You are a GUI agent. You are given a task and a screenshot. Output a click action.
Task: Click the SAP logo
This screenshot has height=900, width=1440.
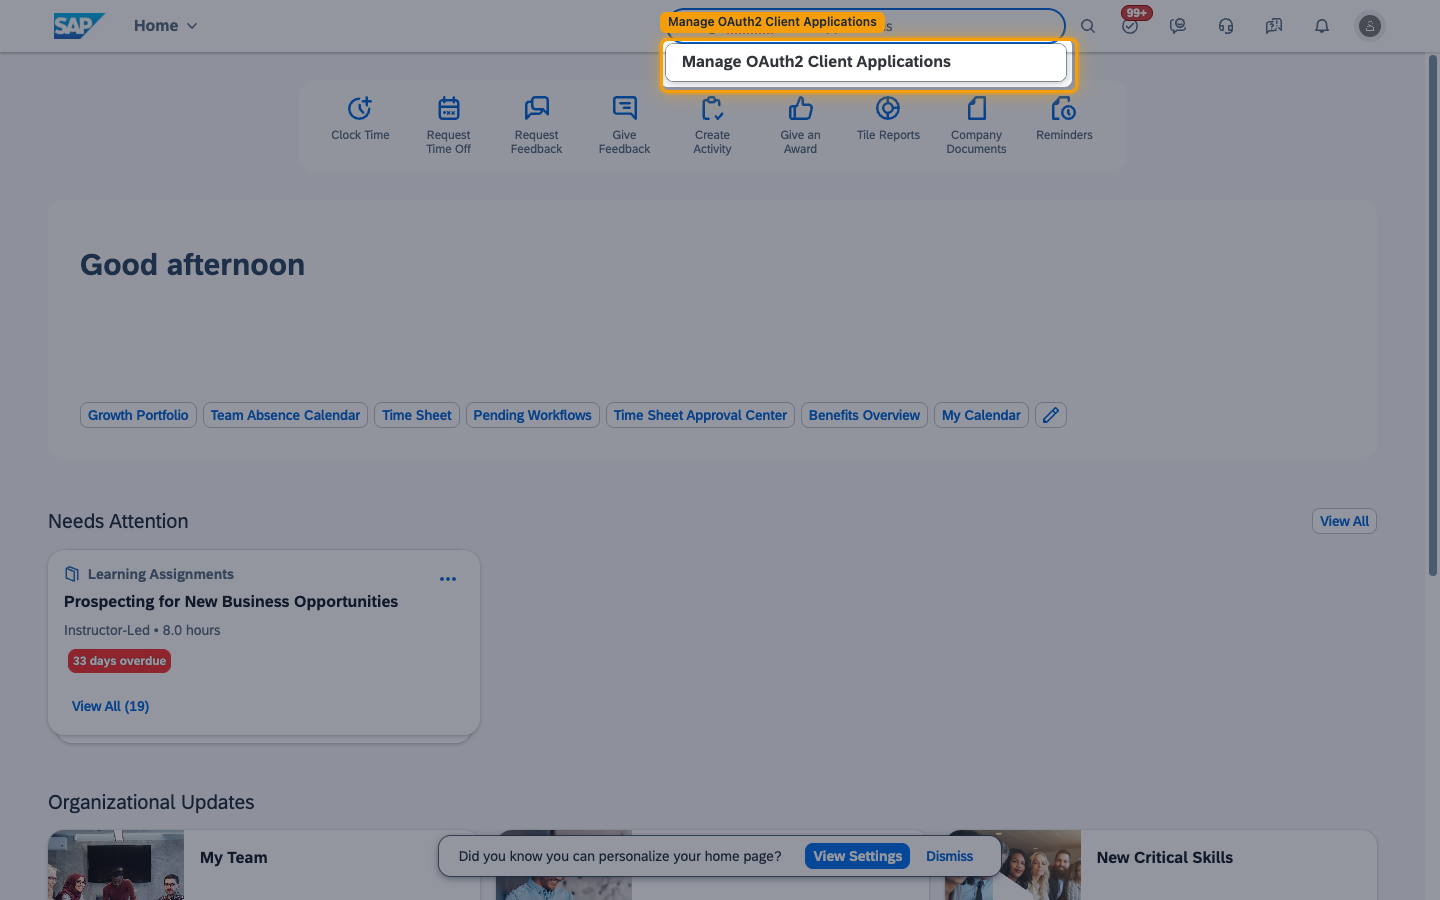[79, 26]
